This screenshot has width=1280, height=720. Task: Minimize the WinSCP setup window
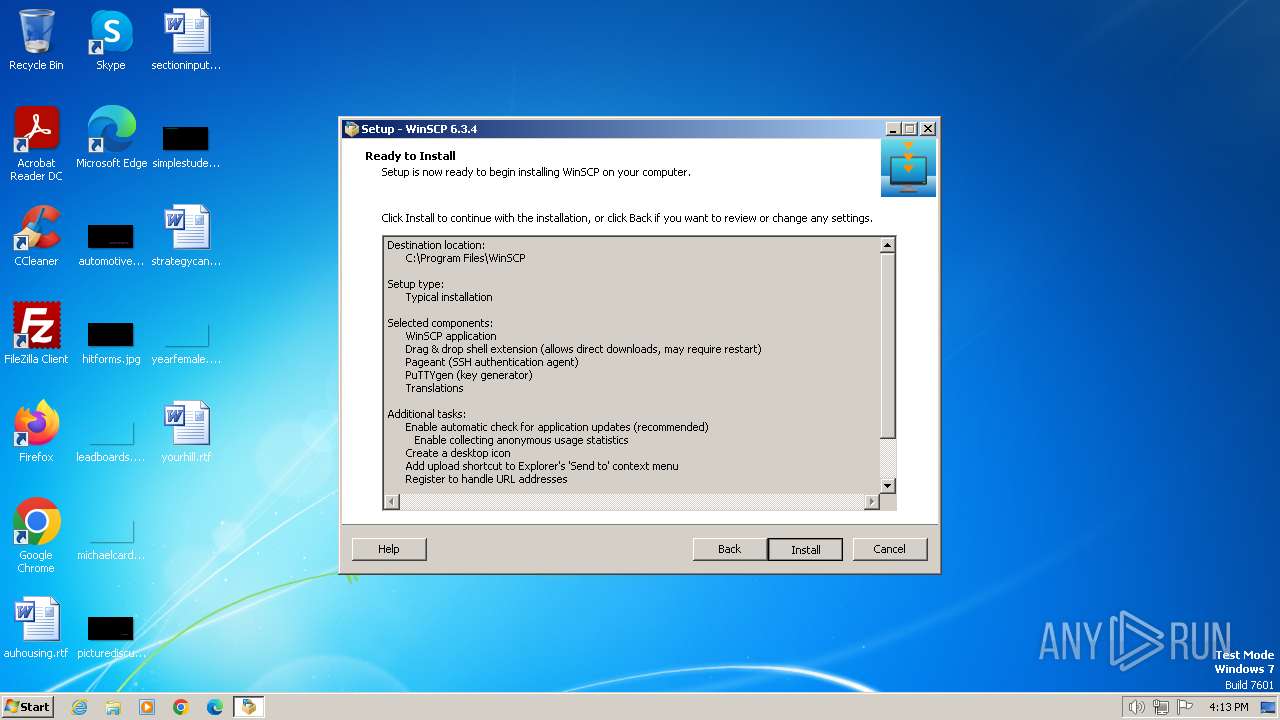tap(893, 129)
